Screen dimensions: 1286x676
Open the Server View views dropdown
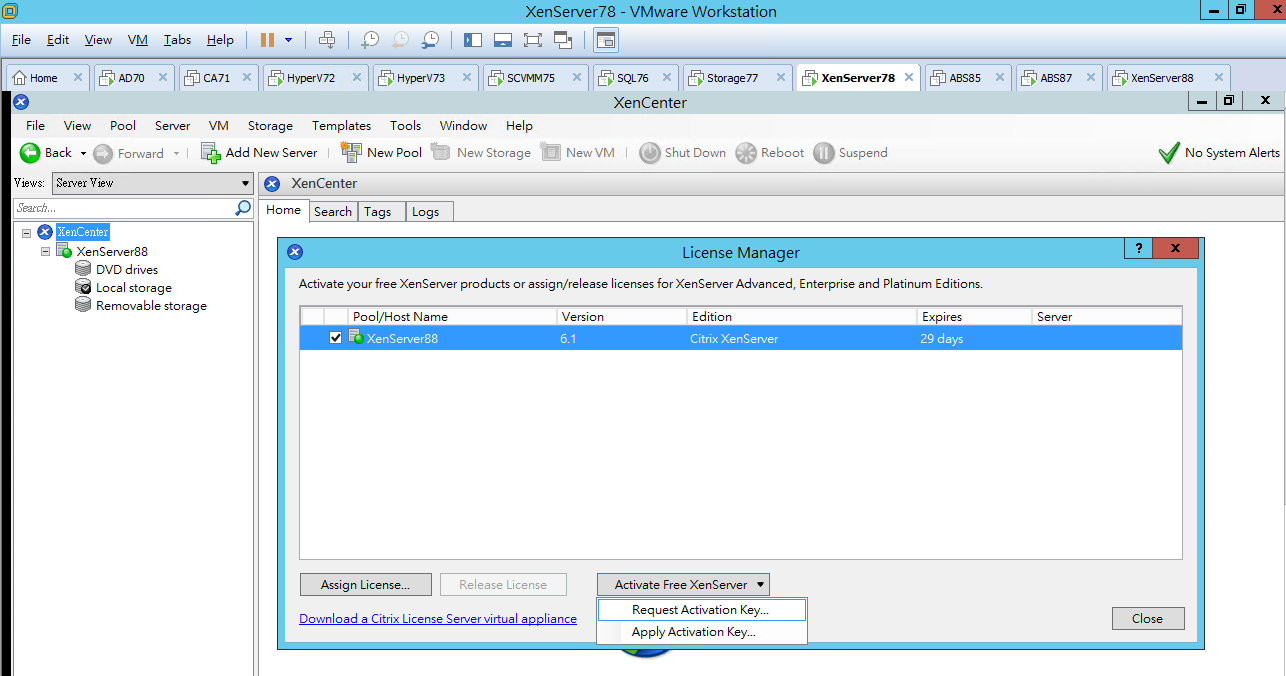pyautogui.click(x=153, y=183)
